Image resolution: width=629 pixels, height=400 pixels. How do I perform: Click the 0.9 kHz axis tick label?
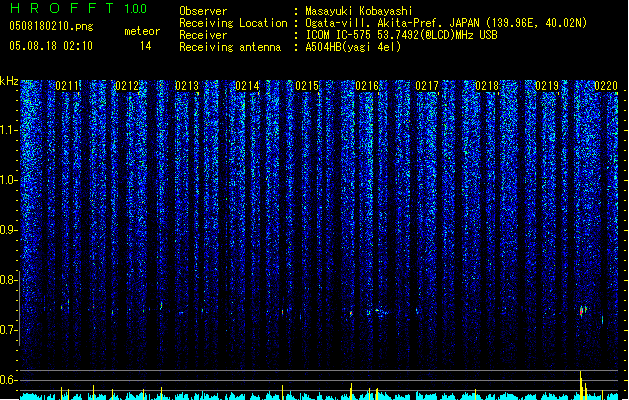(x=9, y=230)
